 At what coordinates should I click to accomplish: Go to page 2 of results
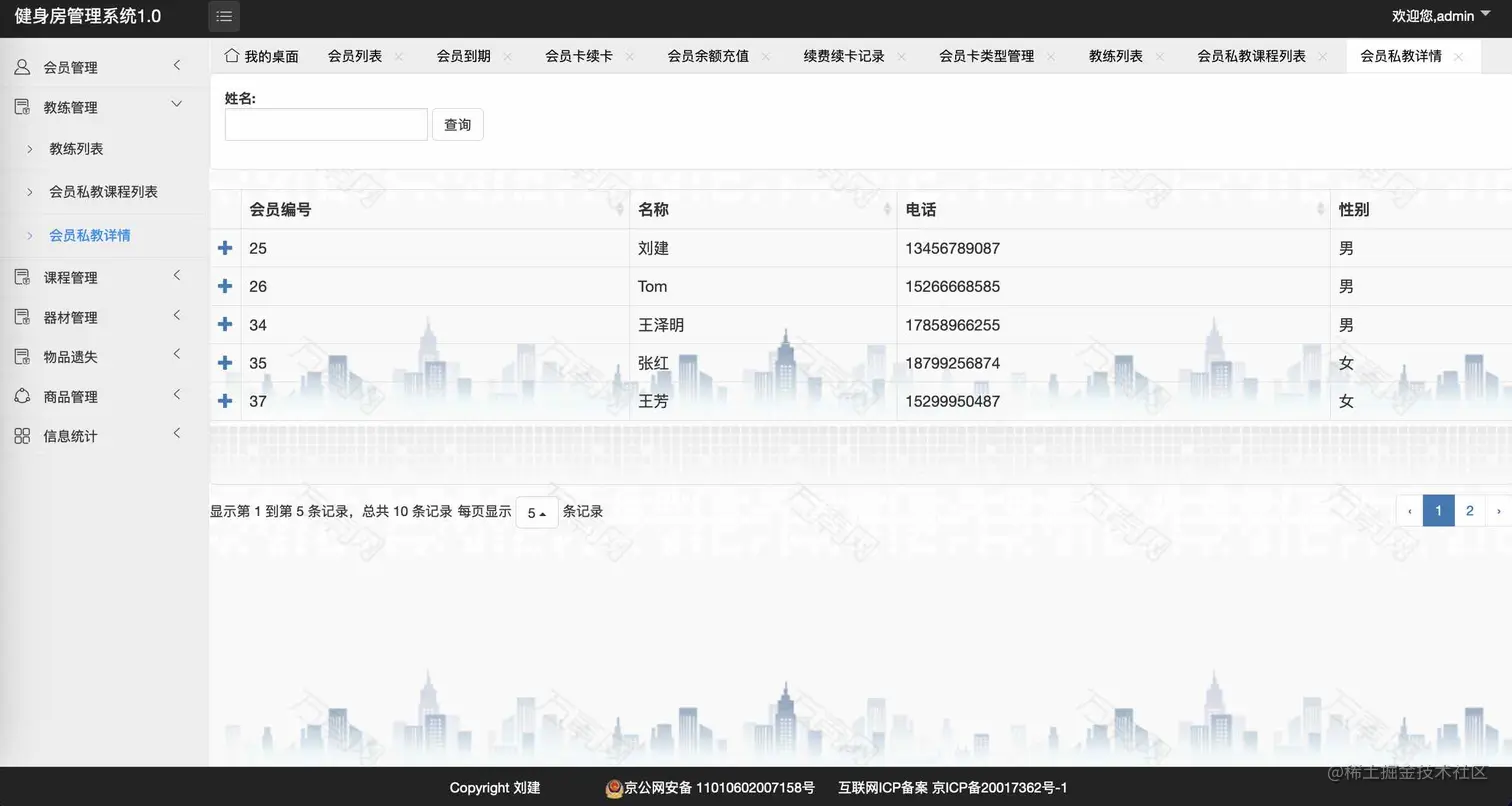point(1469,511)
